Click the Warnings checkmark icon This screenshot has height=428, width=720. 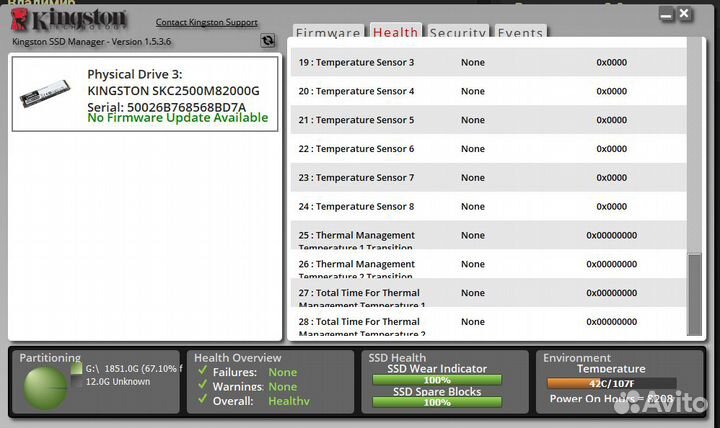202,386
